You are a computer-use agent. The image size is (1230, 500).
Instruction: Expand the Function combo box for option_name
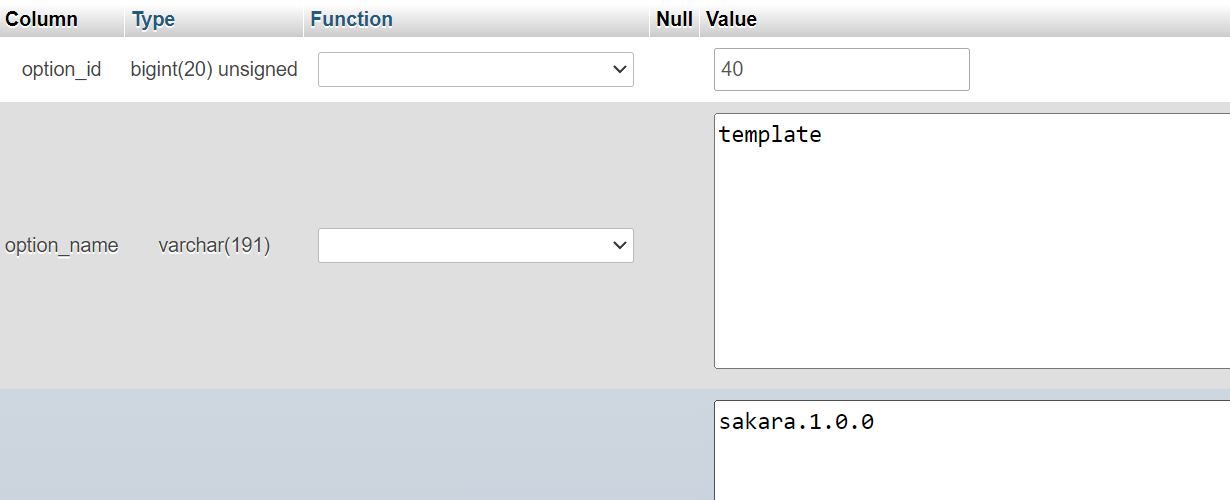(x=475, y=245)
